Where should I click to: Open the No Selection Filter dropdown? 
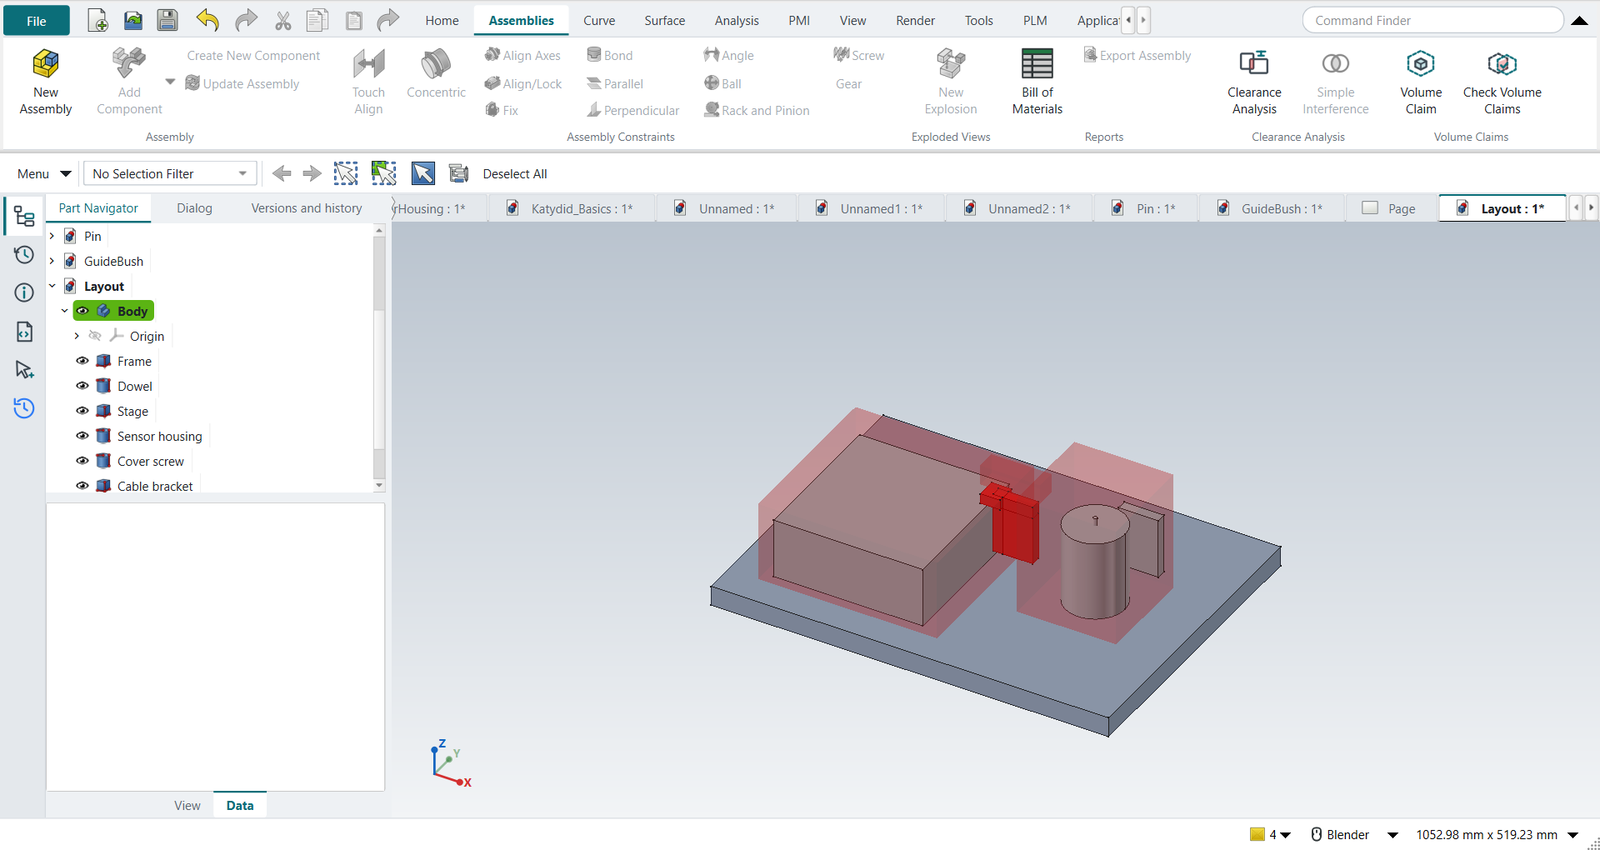click(170, 174)
